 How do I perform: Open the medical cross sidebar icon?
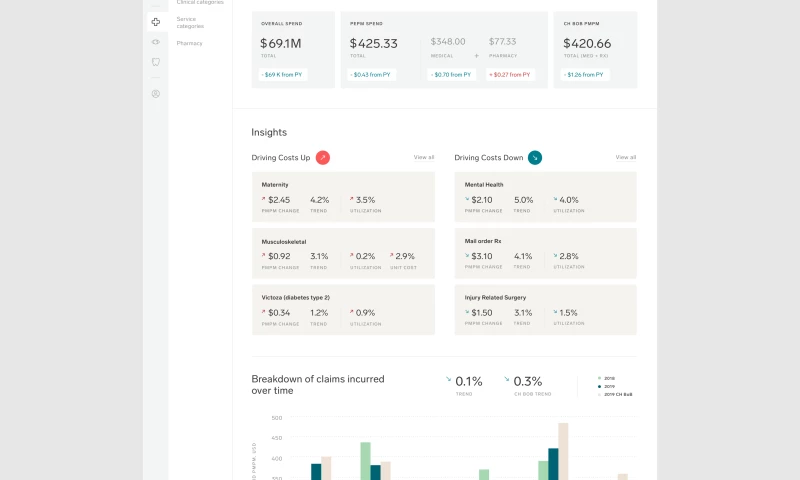coord(156,22)
